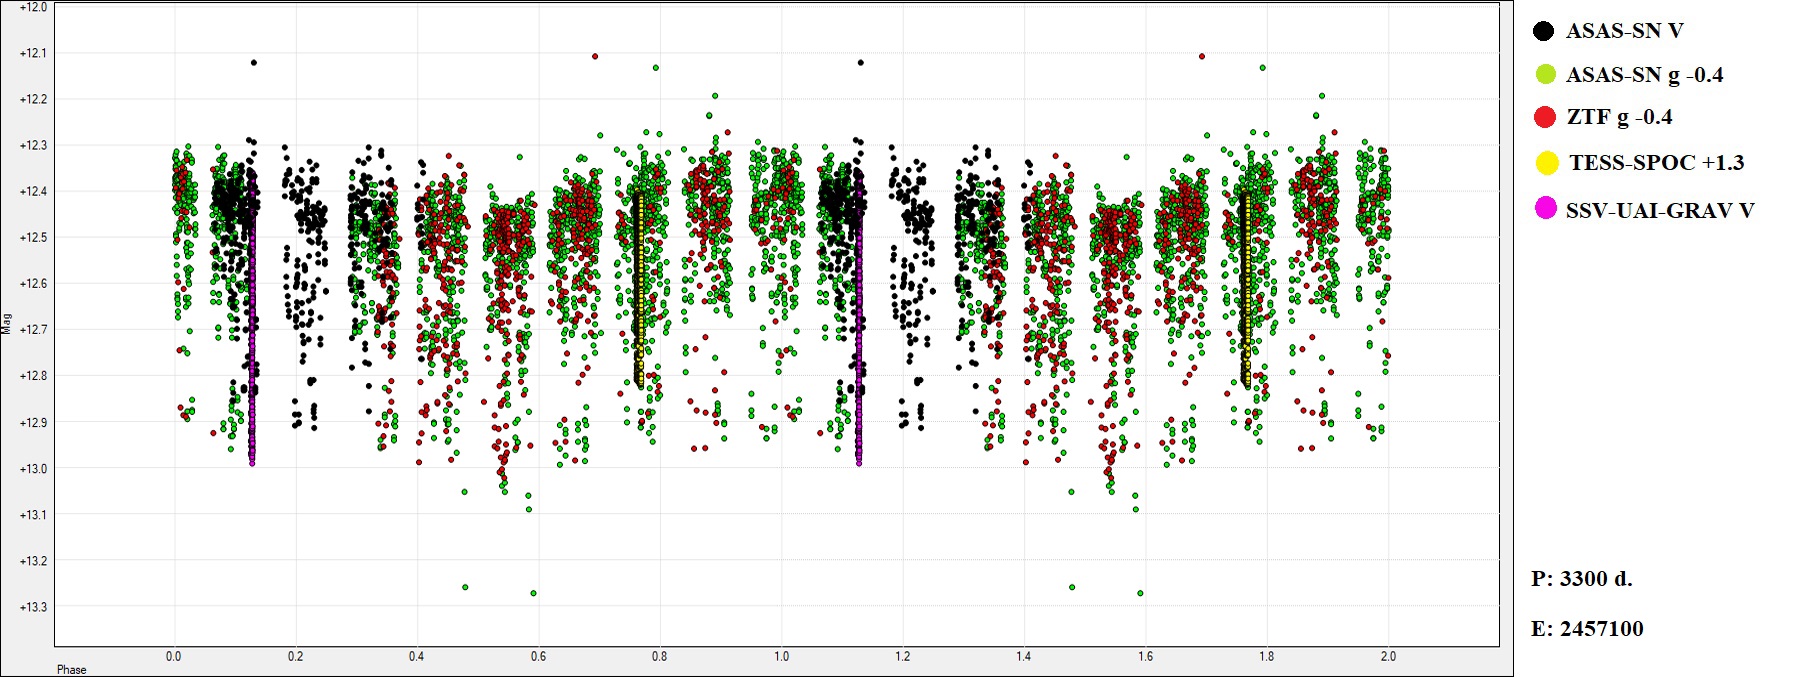Image resolution: width=1800 pixels, height=677 pixels.
Task: Click the +13.1 magnitude tick label
Action: coord(33,514)
